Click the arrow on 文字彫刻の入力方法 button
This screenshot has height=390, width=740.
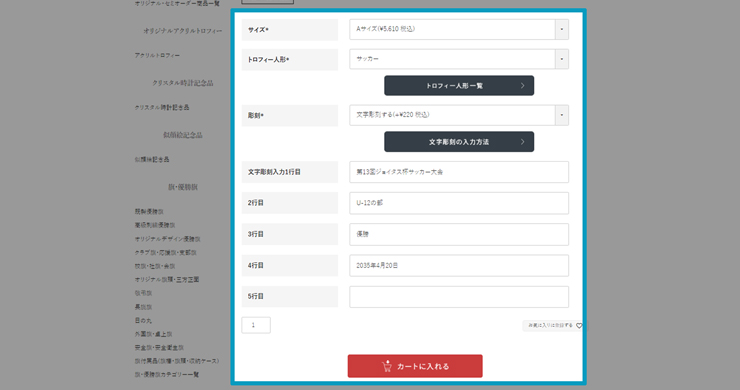click(522, 142)
